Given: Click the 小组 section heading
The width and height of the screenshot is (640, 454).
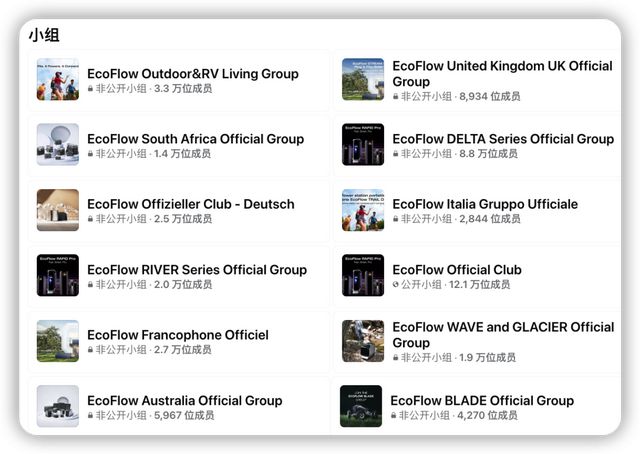Looking at the screenshot, I should [x=44, y=35].
